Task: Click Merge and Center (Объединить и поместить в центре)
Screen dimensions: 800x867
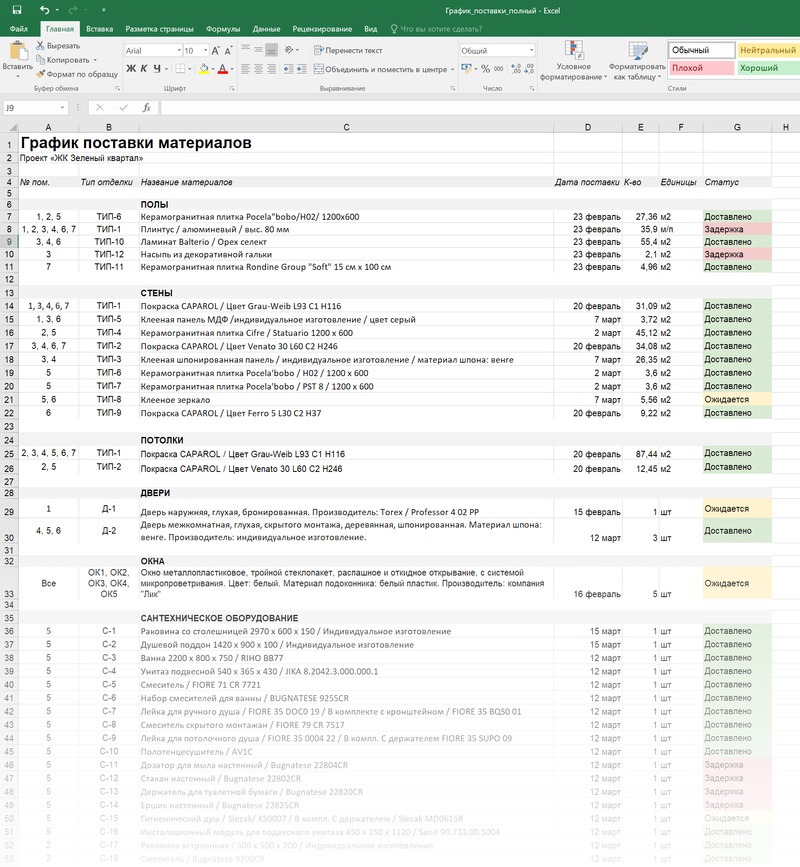Action: pos(380,69)
